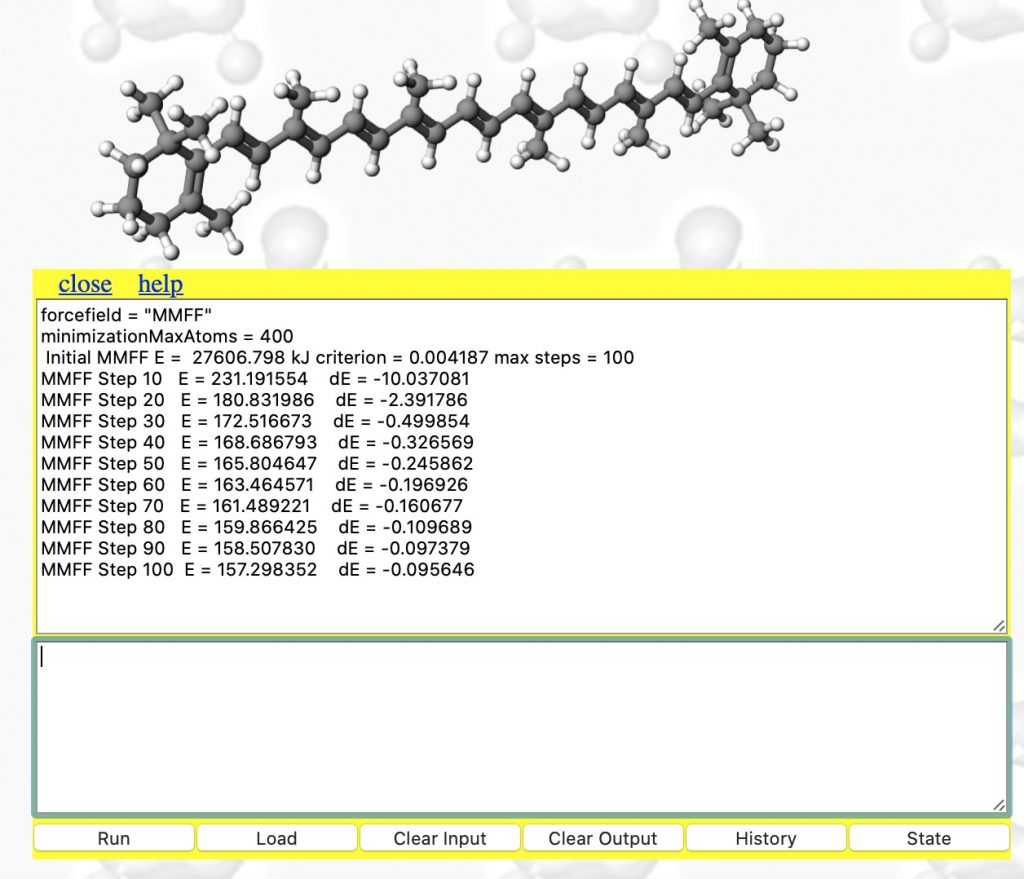Click the input box's resize handle
Viewport: 1024px width, 879px height.
tap(998, 805)
